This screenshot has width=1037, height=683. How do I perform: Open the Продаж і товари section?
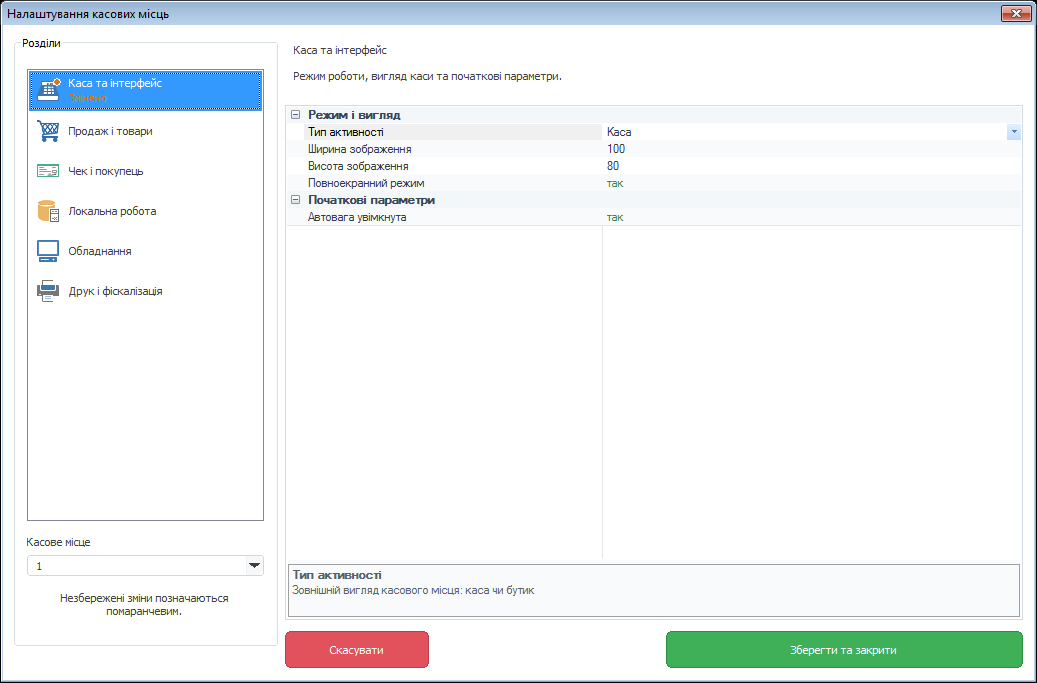145,131
